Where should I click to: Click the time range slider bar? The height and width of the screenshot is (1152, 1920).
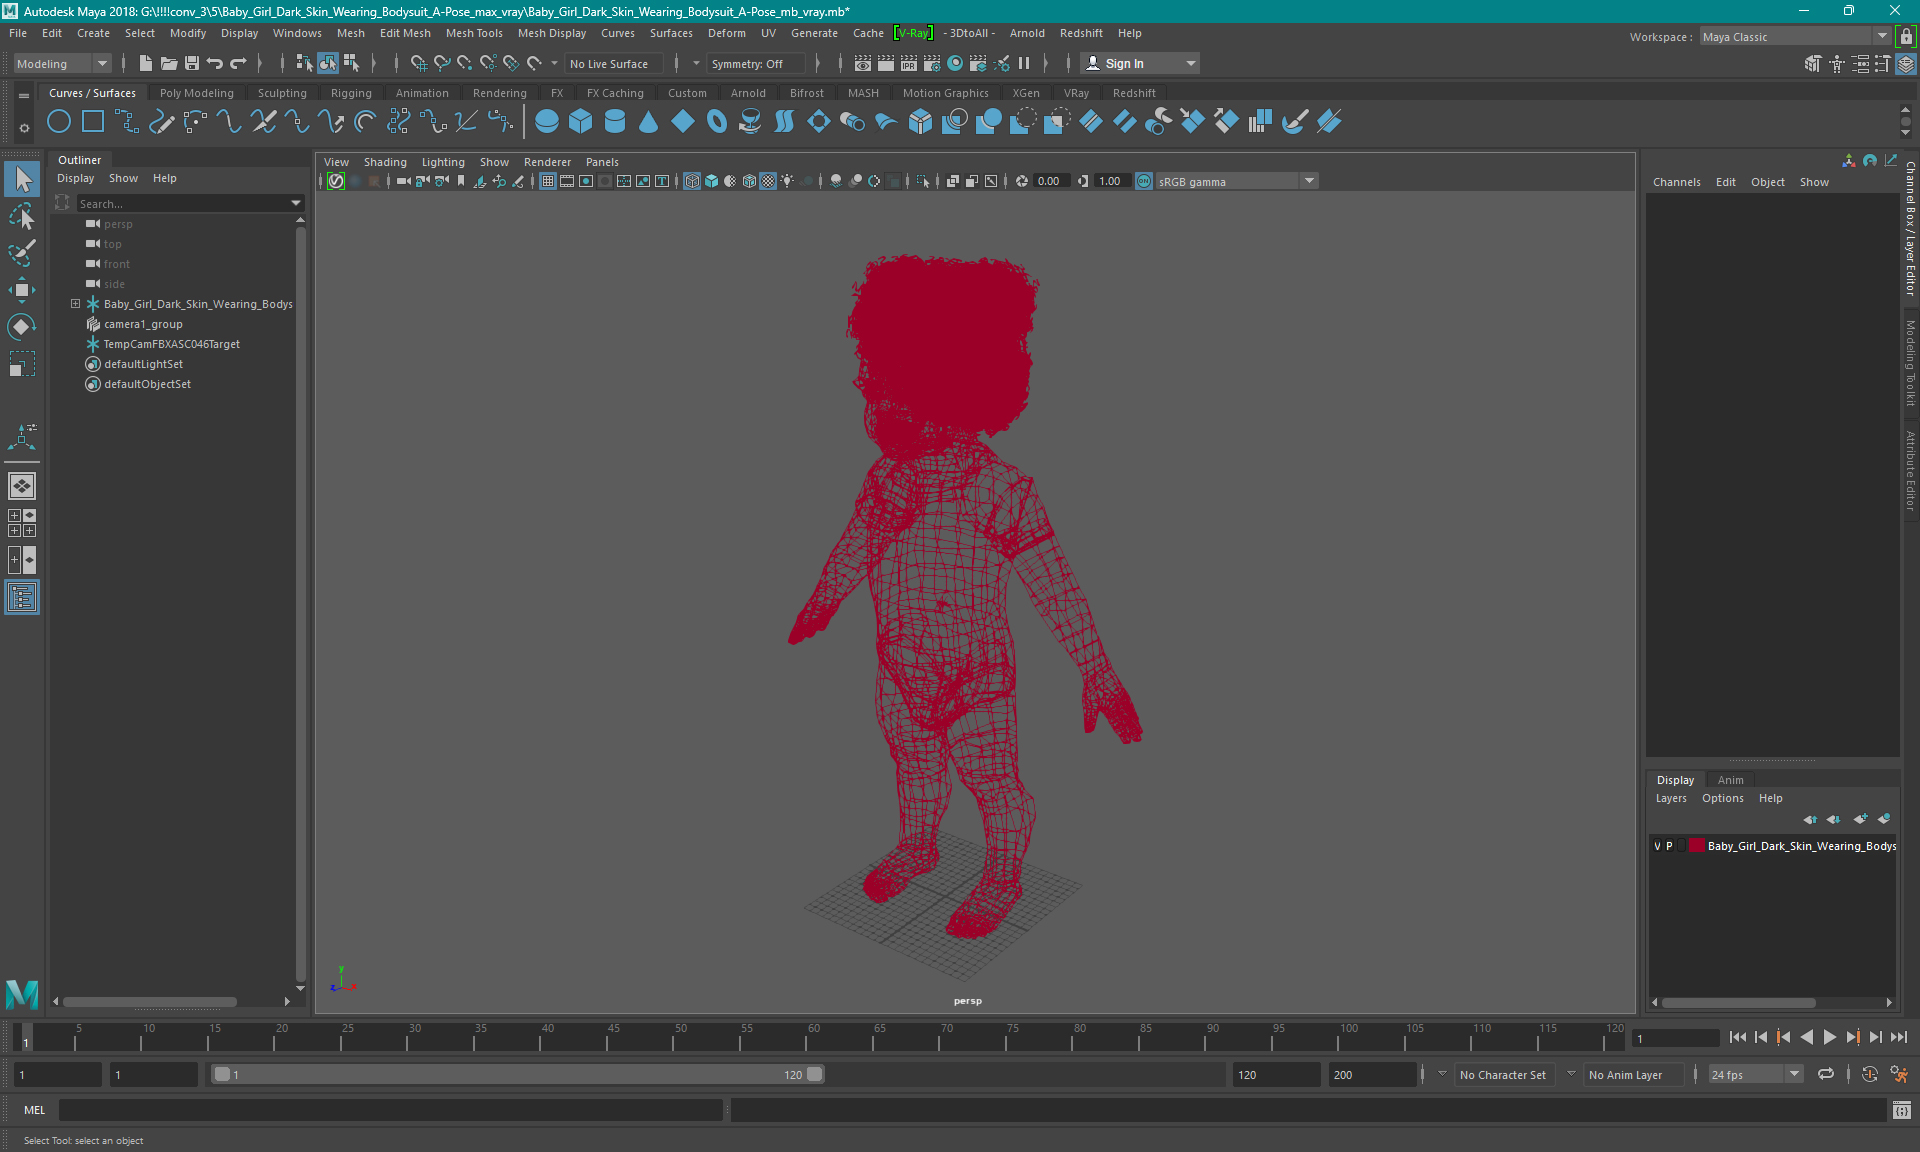coord(518,1074)
